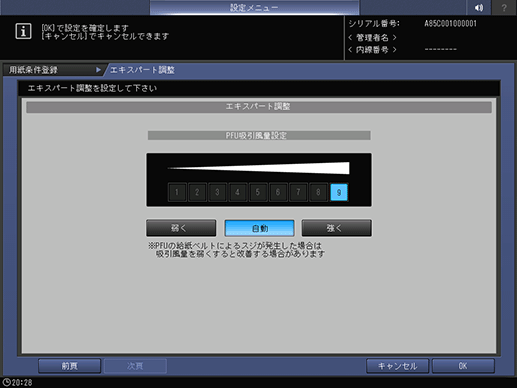Click the disabled 次頁 next page button

coord(135,366)
